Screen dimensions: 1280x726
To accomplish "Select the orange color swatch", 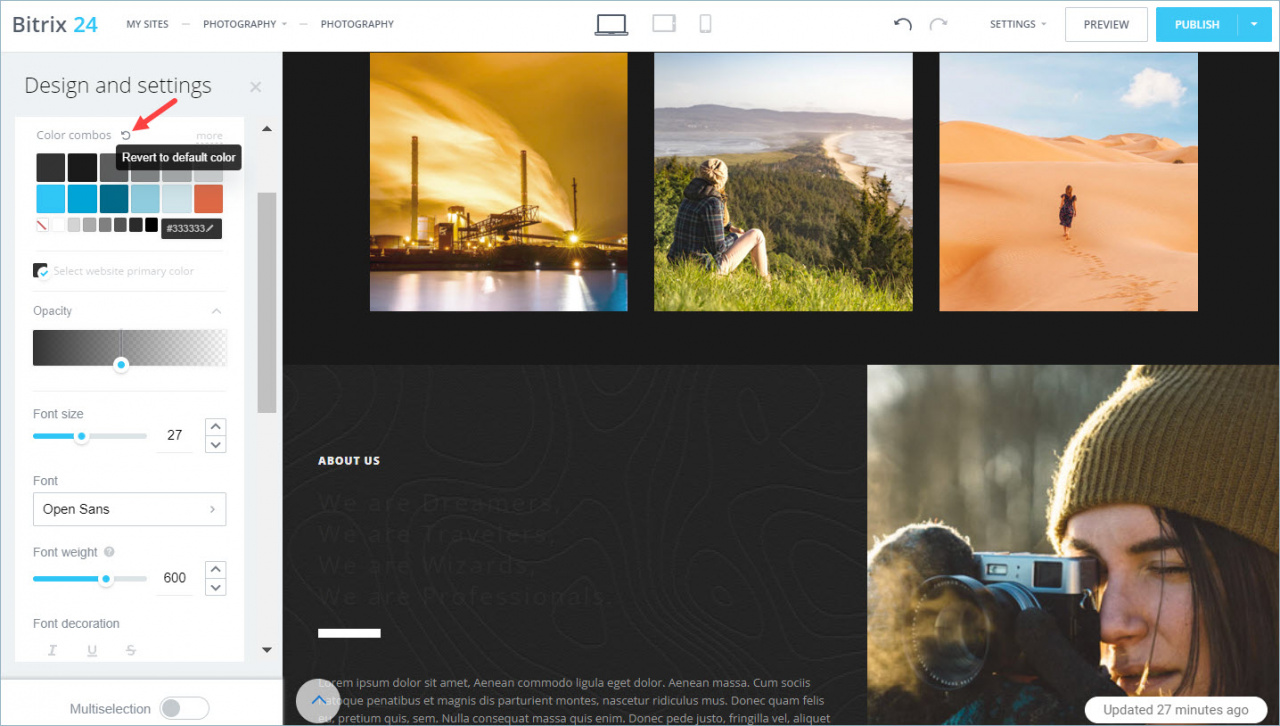I will pyautogui.click(x=208, y=199).
